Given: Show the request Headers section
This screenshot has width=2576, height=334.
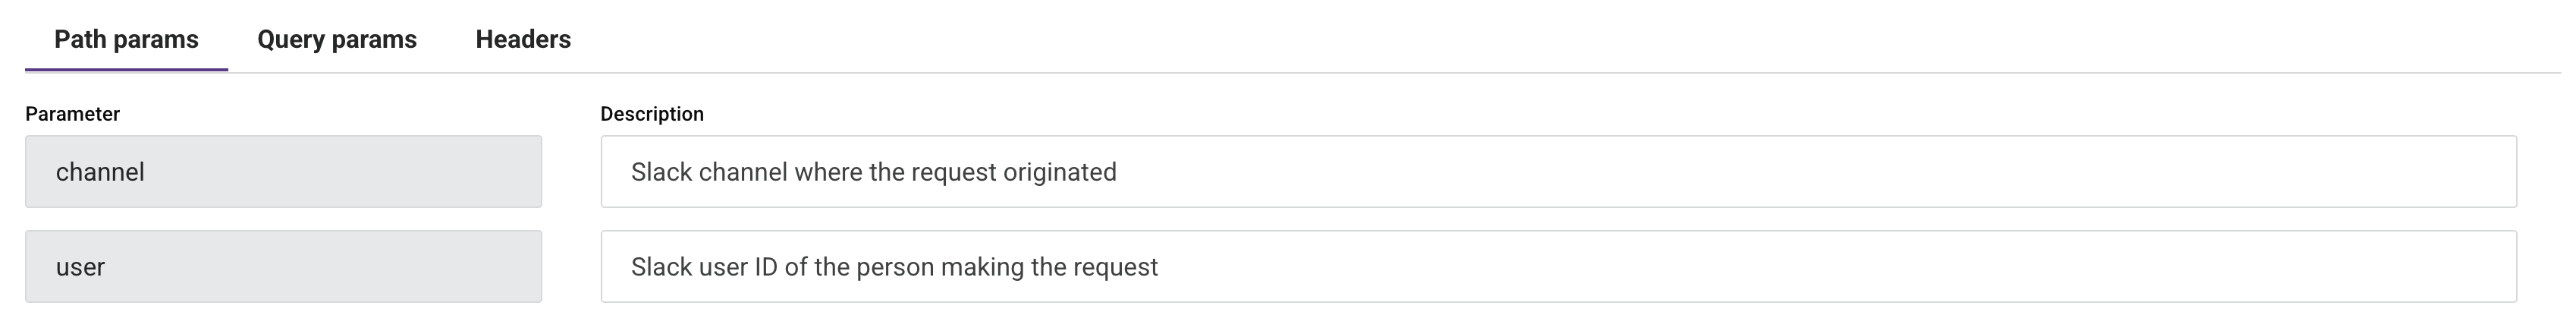Looking at the screenshot, I should [x=523, y=39].
